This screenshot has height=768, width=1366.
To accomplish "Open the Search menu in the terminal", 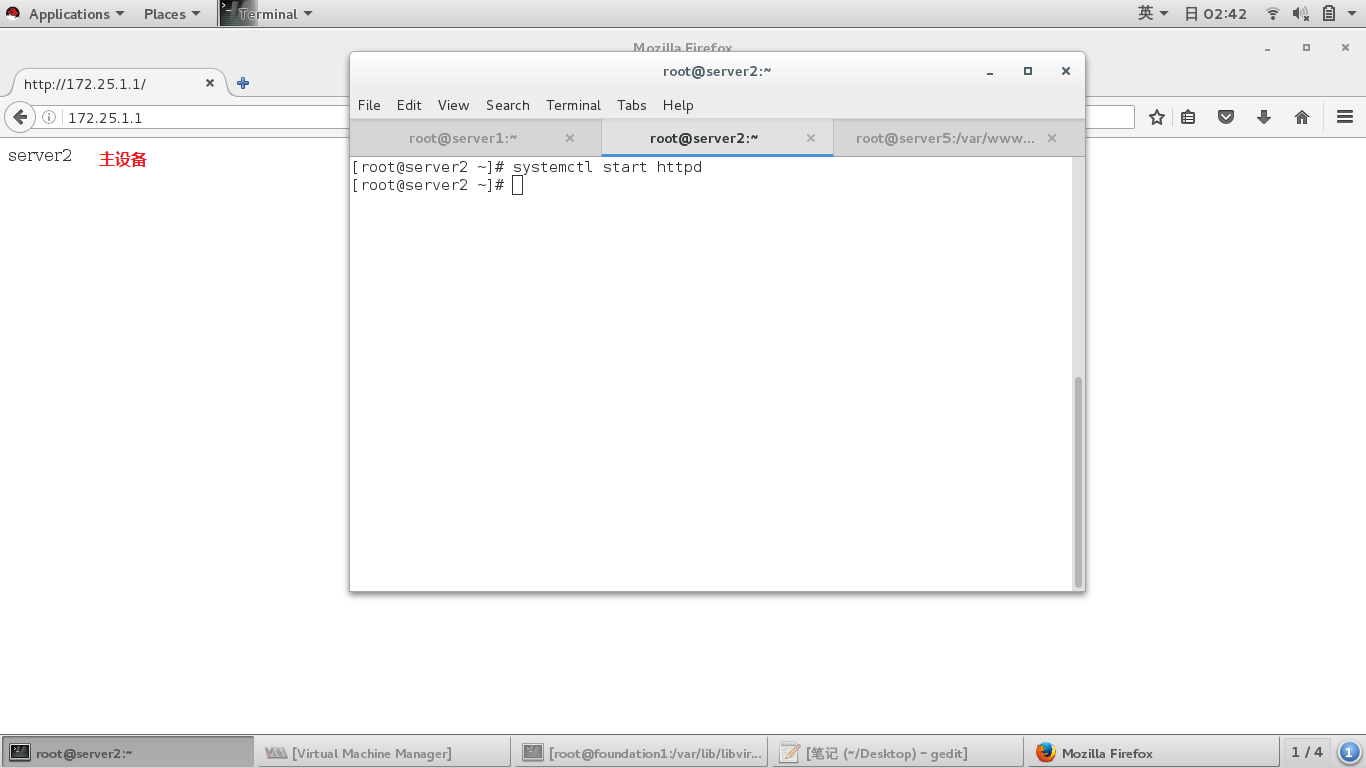I will tap(507, 105).
